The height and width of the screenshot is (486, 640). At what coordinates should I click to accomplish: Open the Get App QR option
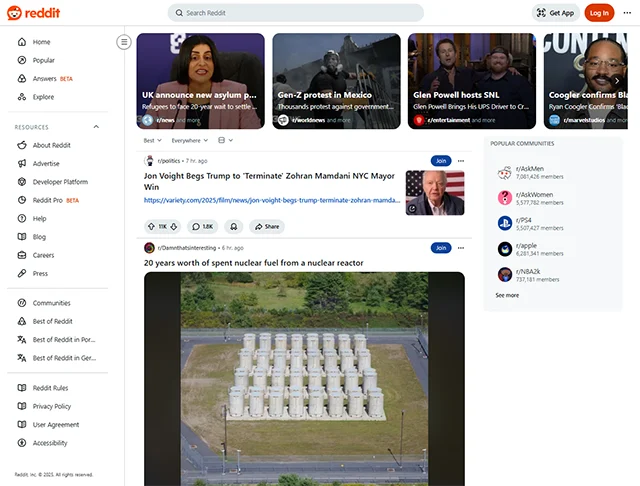pyautogui.click(x=555, y=13)
